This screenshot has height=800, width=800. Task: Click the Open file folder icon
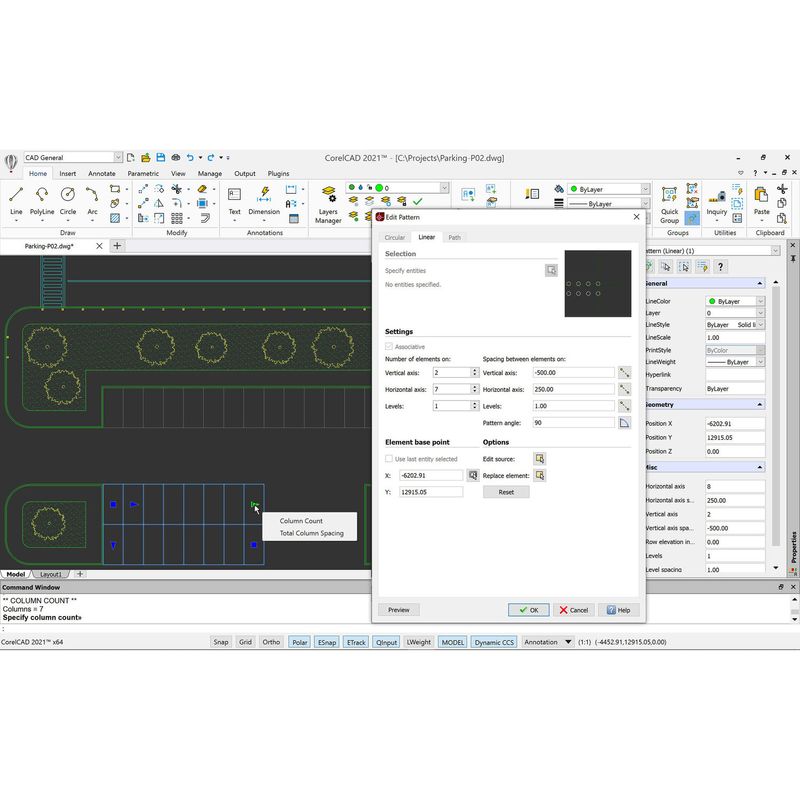[x=146, y=158]
